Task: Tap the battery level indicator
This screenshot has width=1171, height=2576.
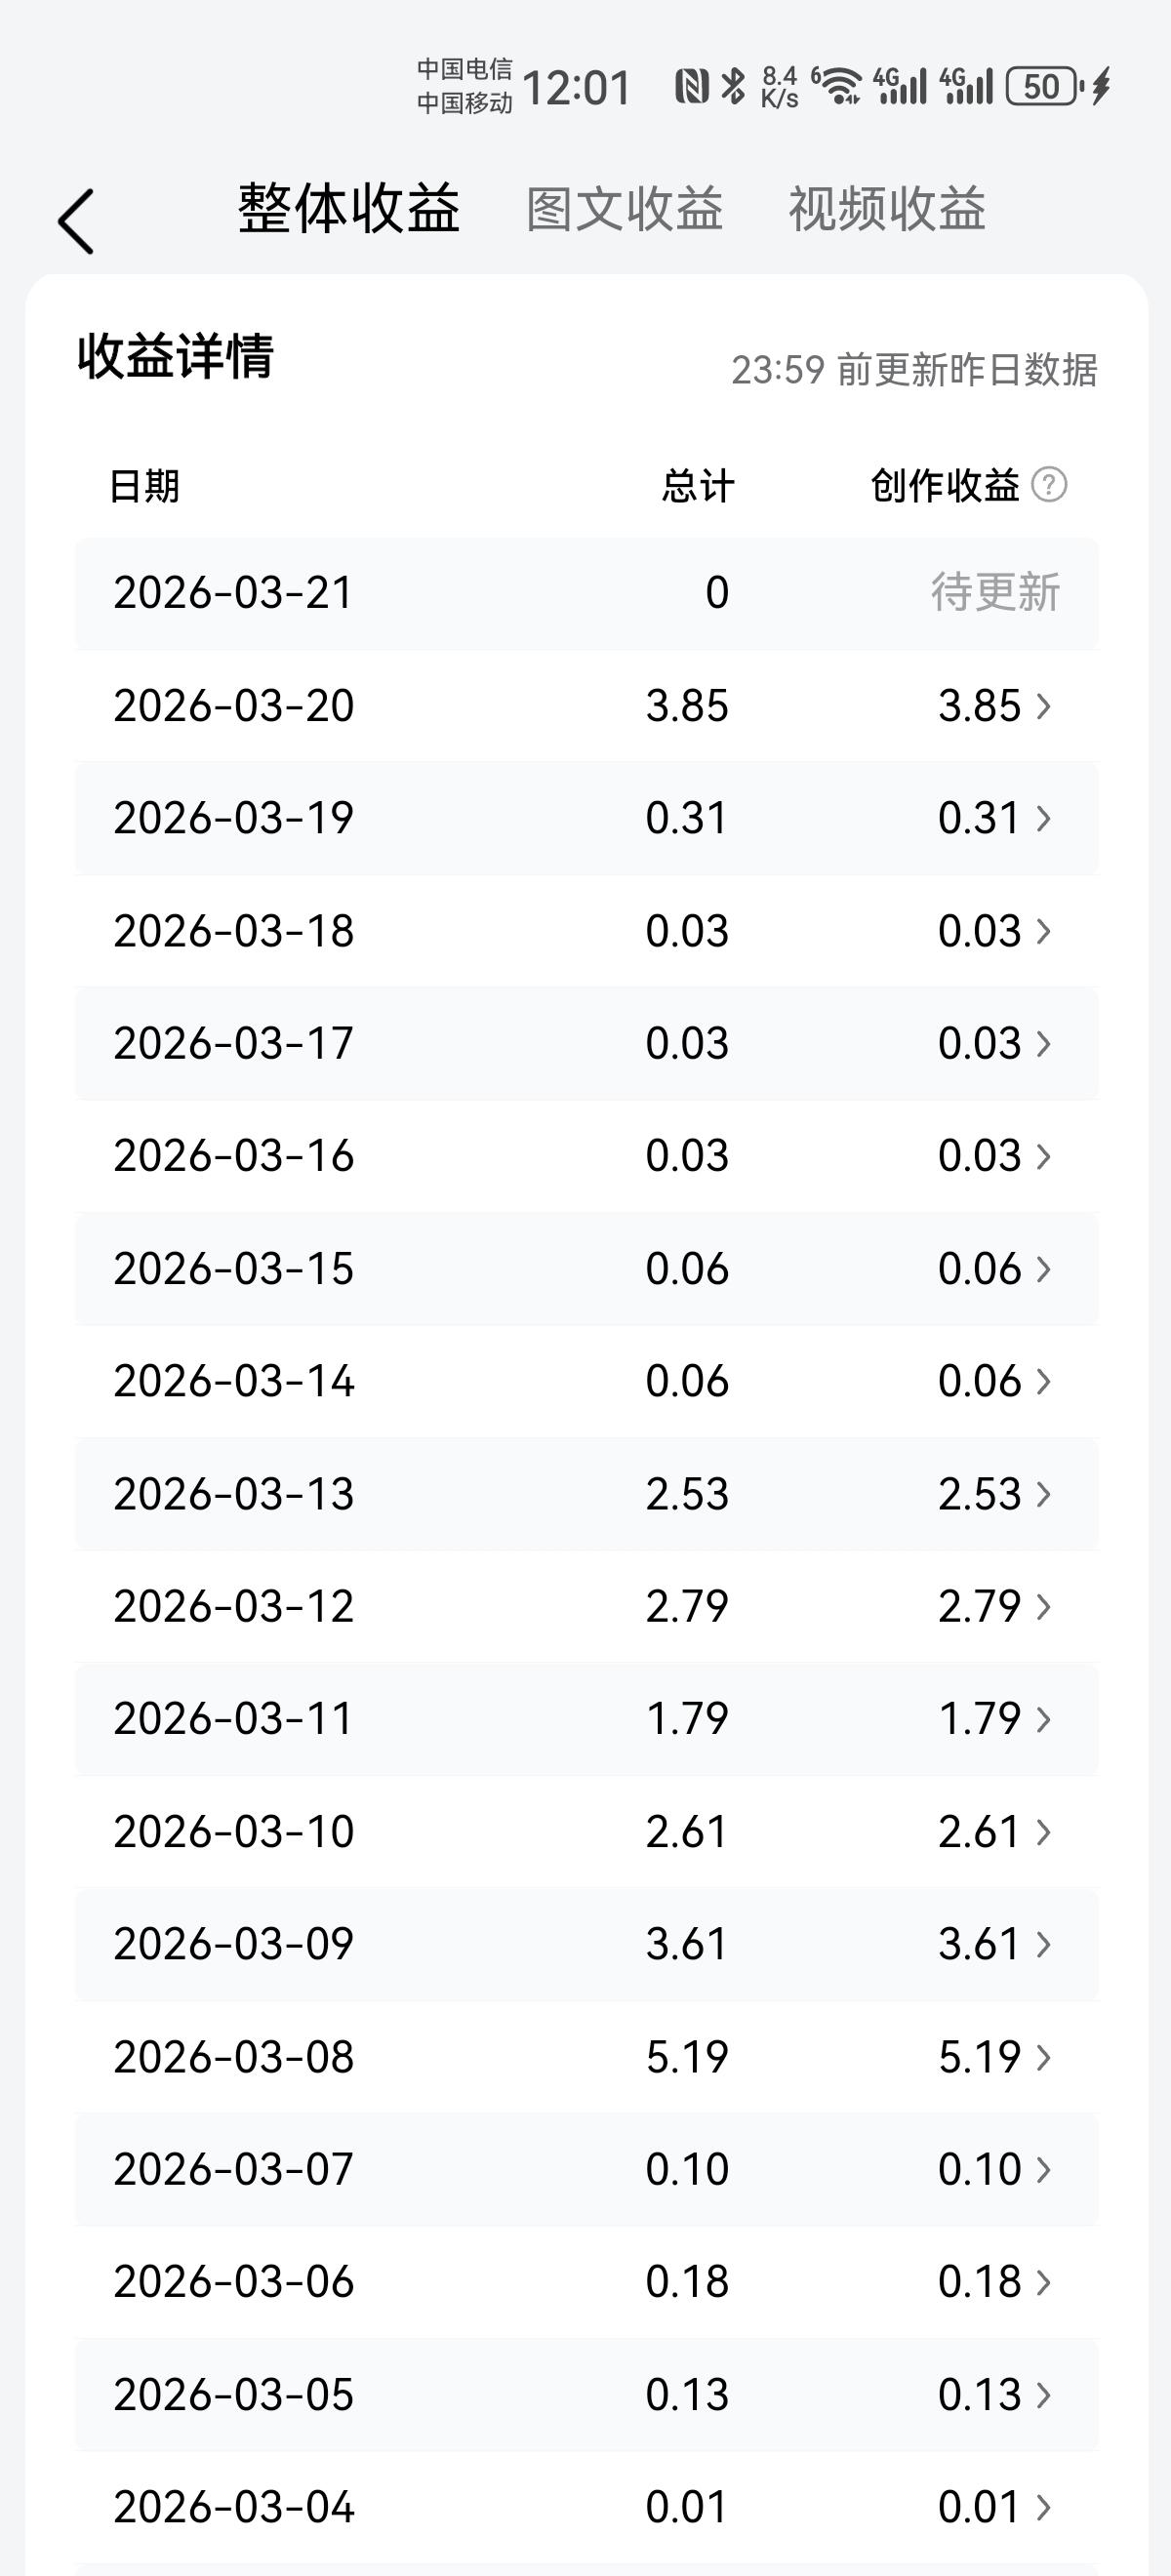Action: pos(1044,87)
